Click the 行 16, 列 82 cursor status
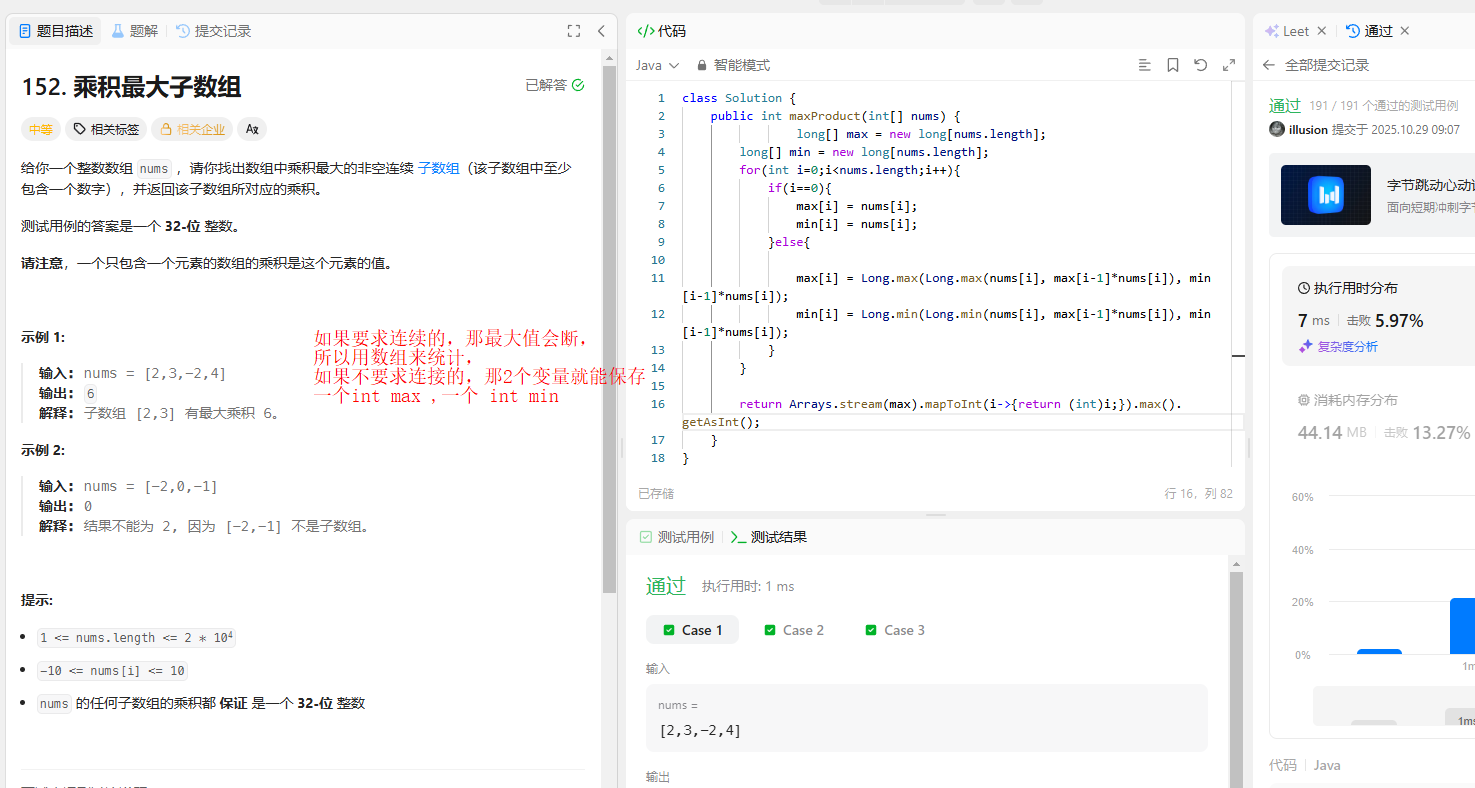The image size is (1475, 788). (1199, 493)
